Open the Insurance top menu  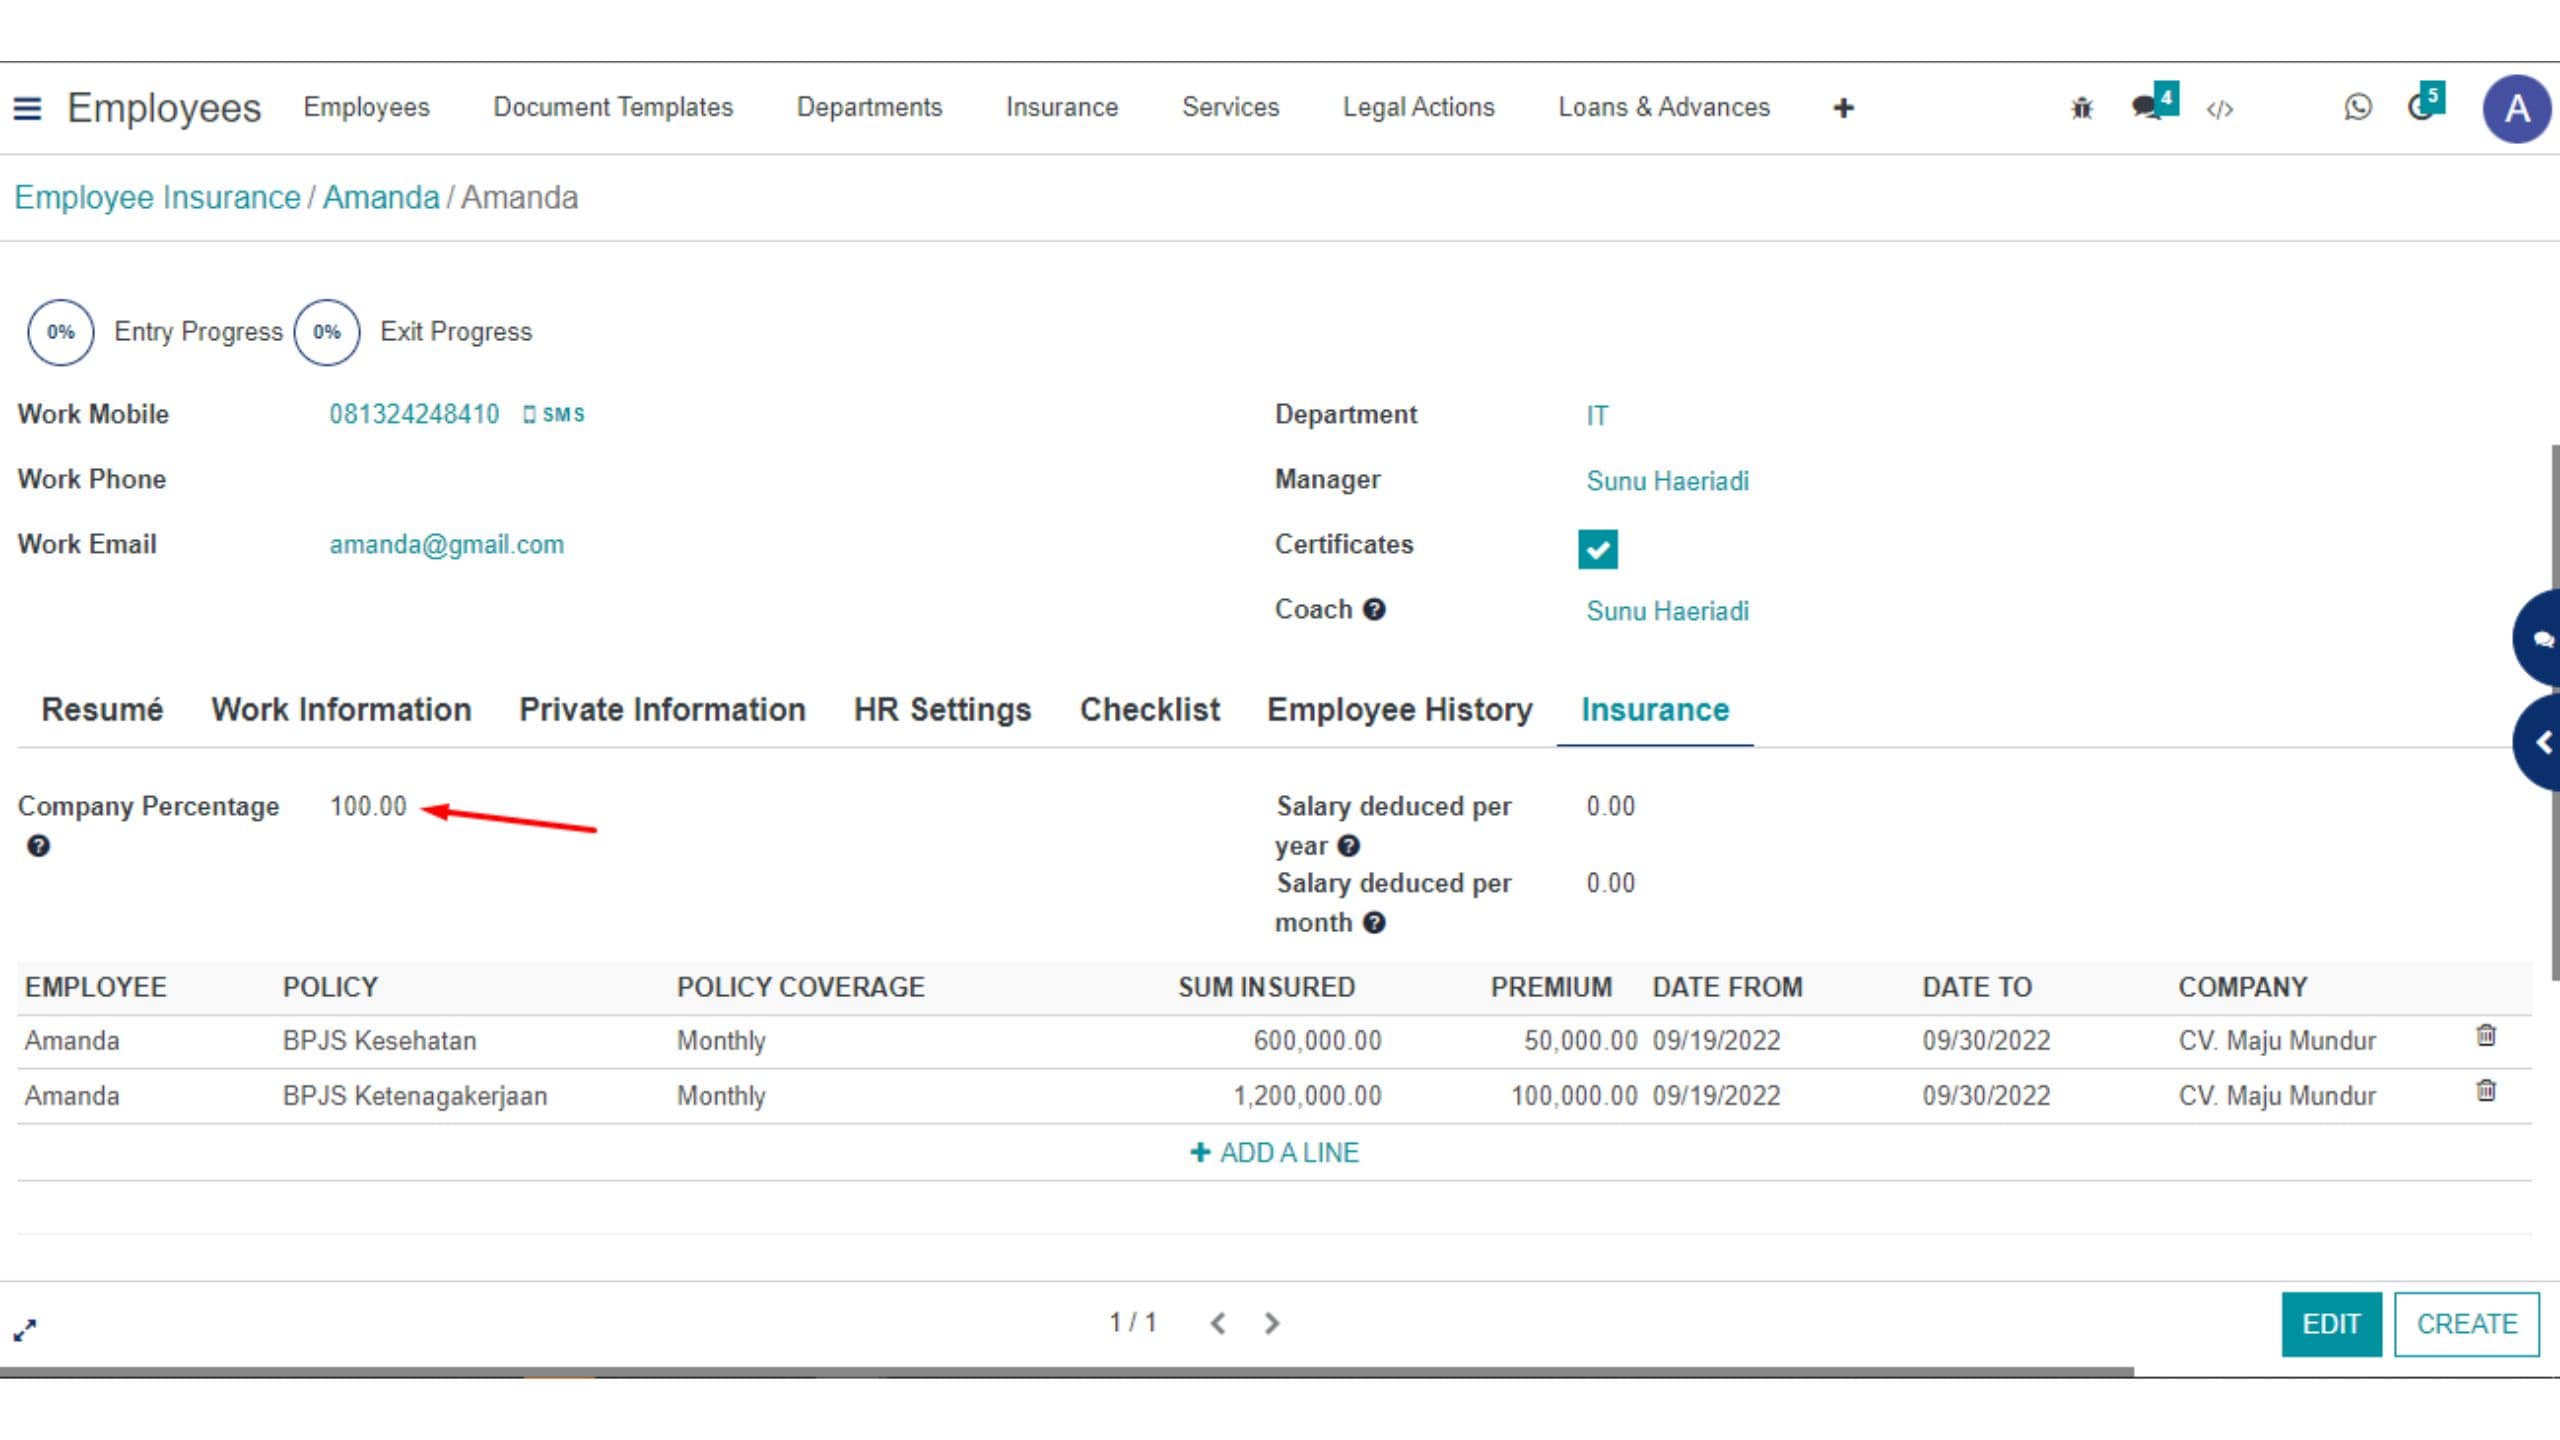[x=1062, y=107]
